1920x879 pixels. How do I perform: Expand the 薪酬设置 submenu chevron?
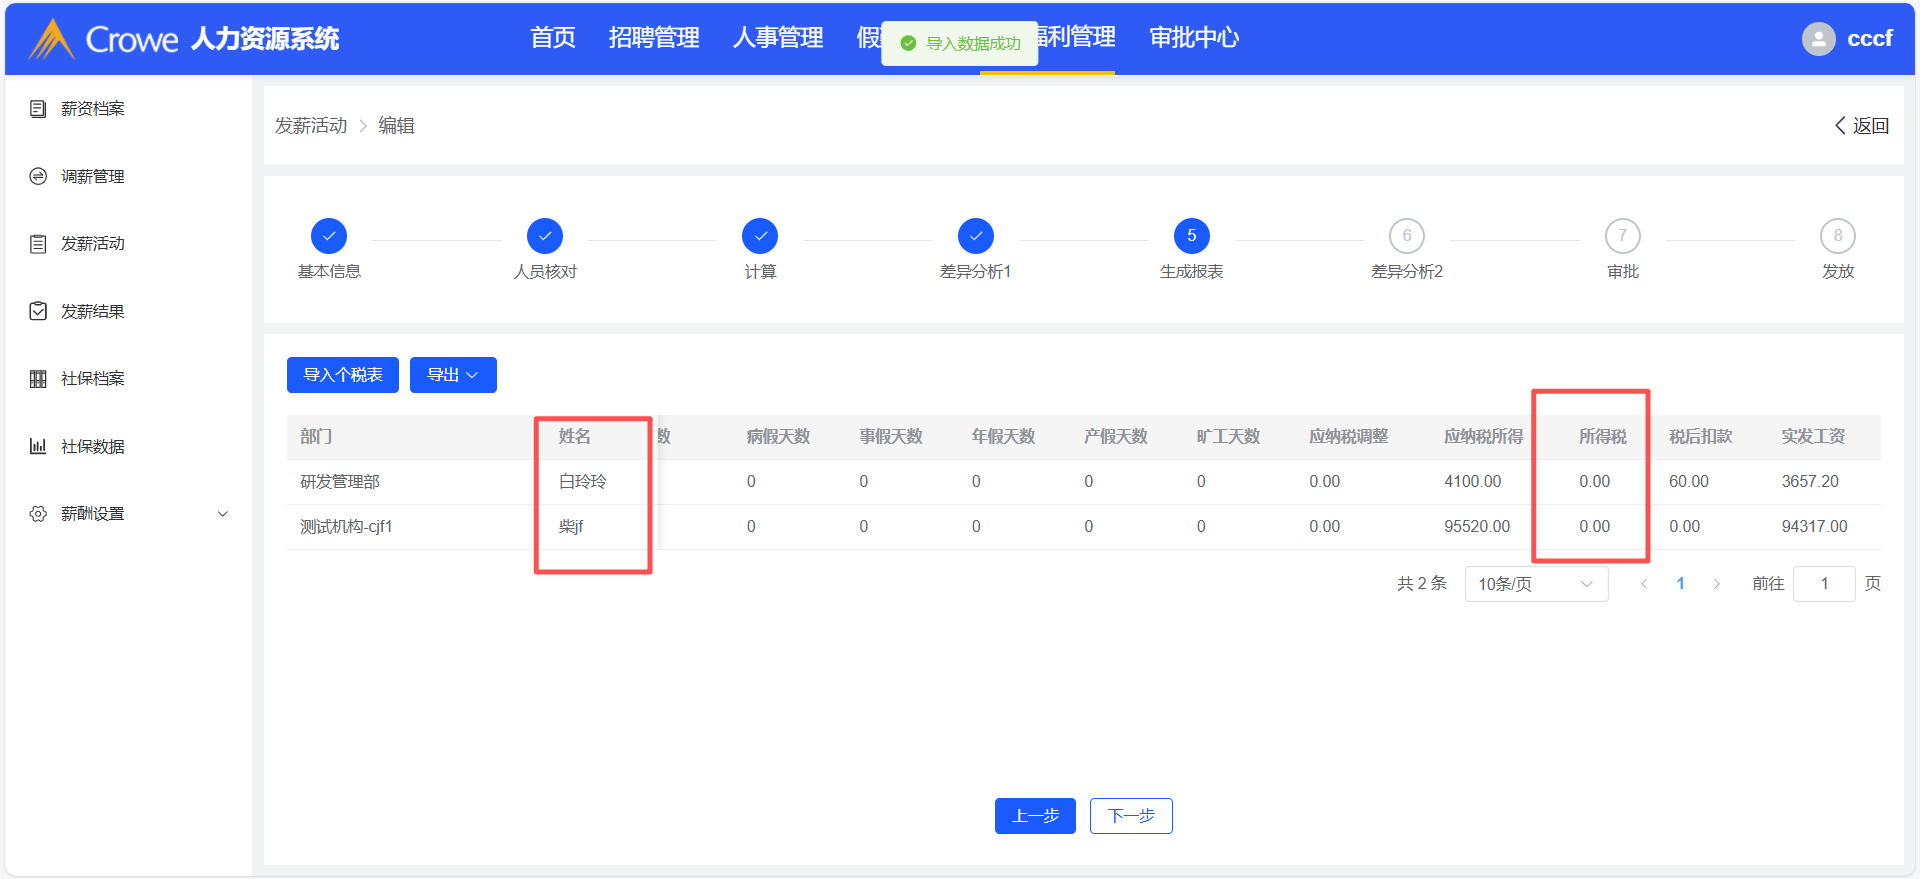[223, 514]
